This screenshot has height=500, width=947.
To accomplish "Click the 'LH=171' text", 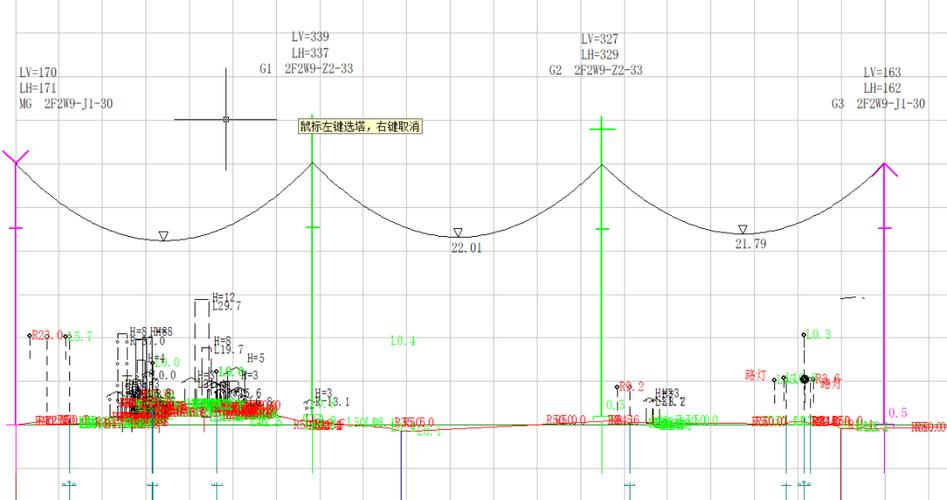I will point(38,88).
